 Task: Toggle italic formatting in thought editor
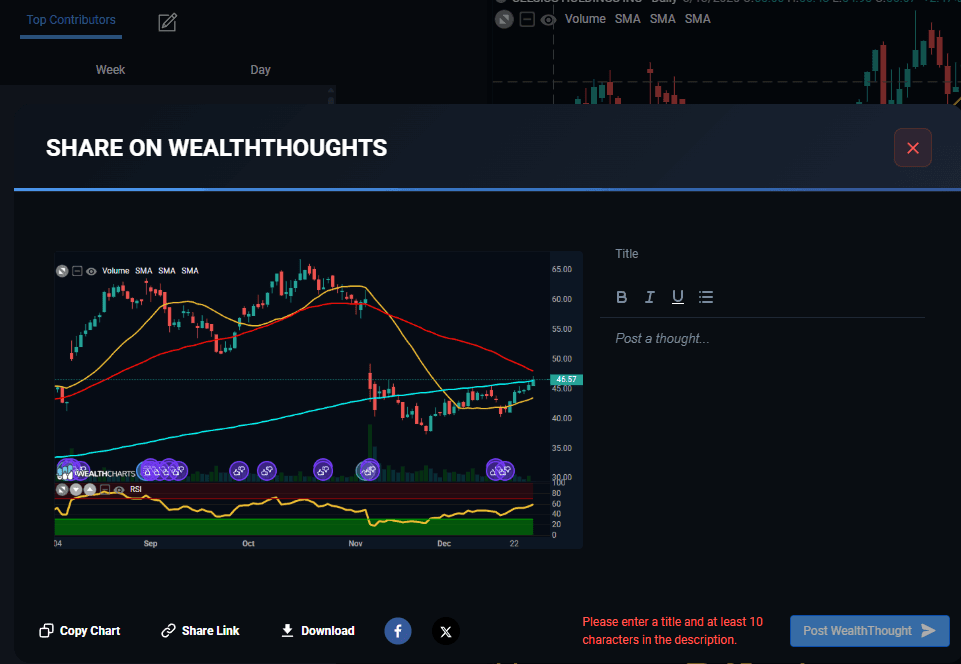[650, 297]
